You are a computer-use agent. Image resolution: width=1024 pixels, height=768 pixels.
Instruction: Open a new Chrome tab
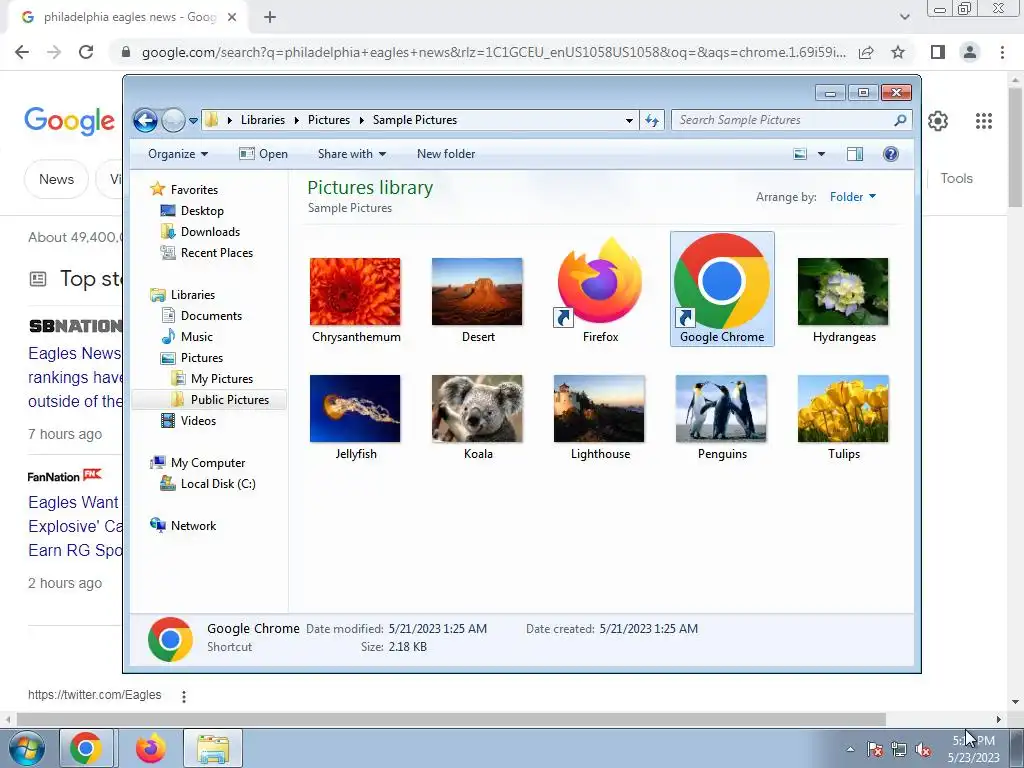coord(270,17)
